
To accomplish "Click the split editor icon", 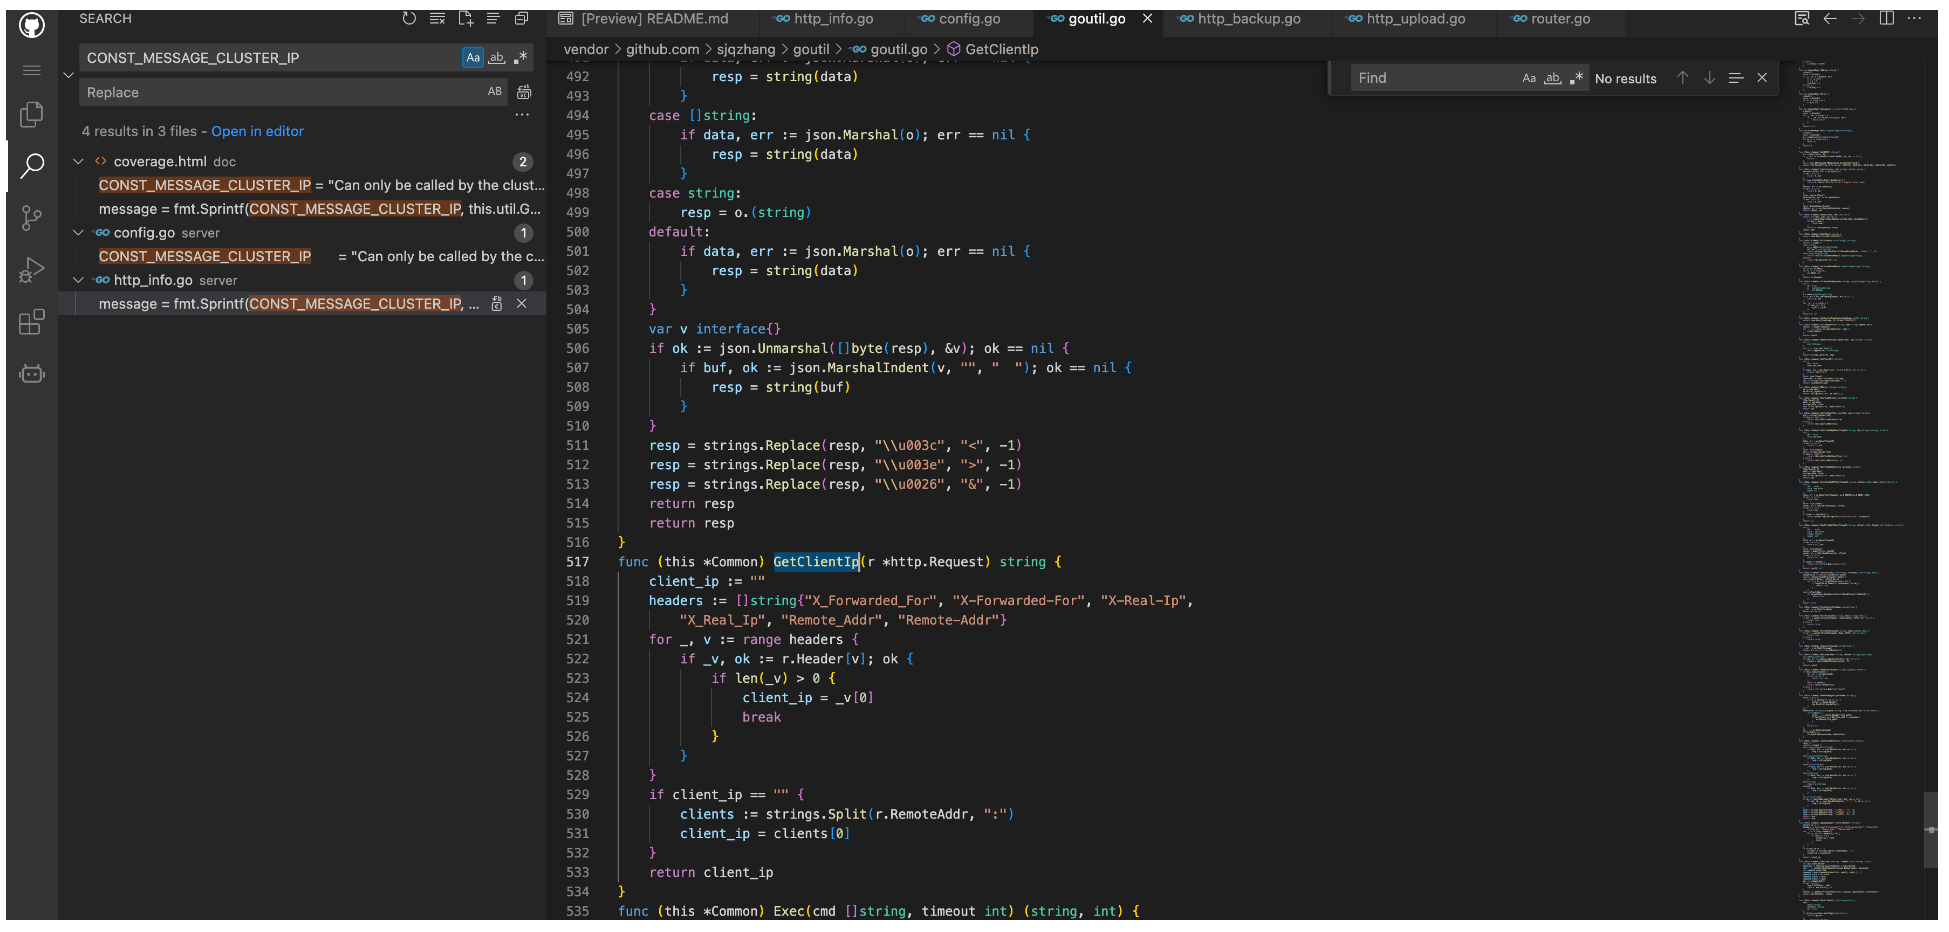I will tap(1886, 19).
